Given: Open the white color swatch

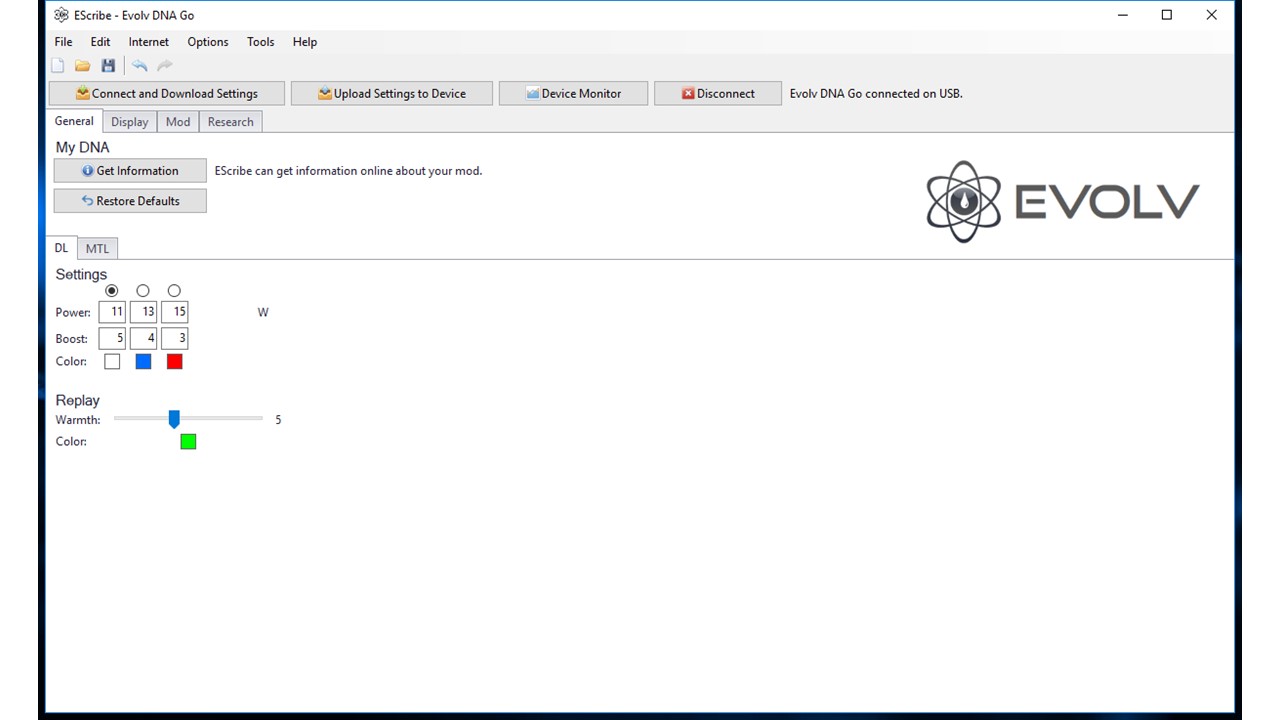Looking at the screenshot, I should coord(112,362).
